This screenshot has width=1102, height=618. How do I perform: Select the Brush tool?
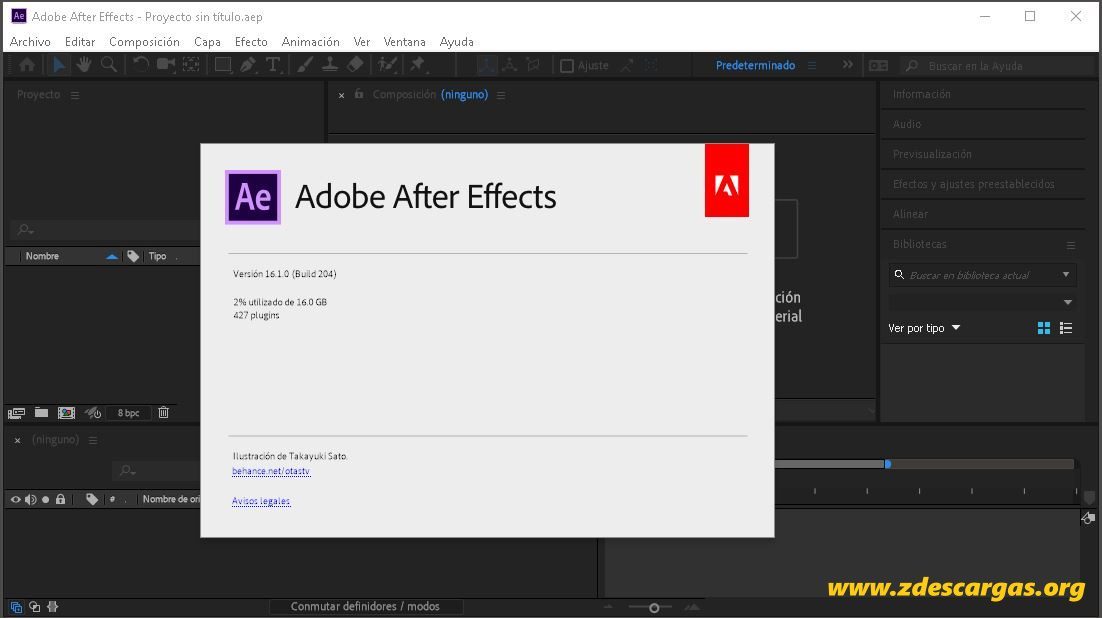point(305,65)
